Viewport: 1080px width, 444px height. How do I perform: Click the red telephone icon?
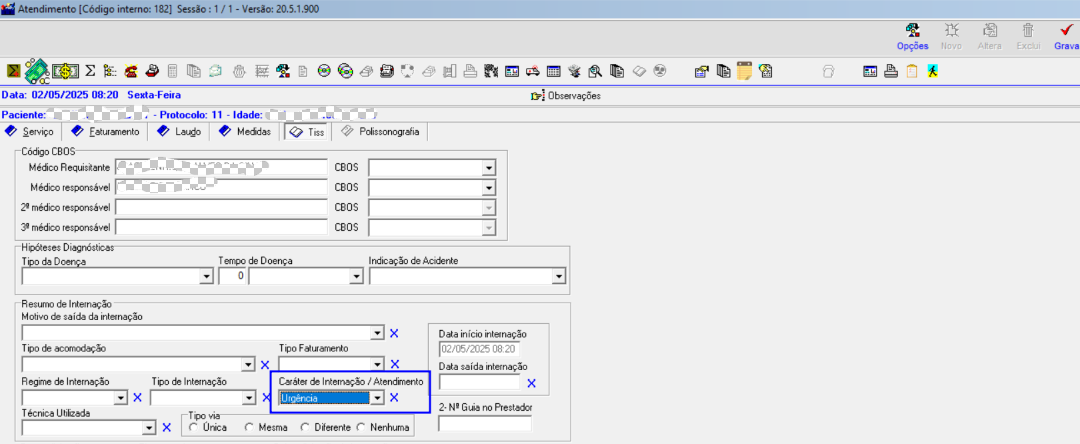[x=131, y=71]
